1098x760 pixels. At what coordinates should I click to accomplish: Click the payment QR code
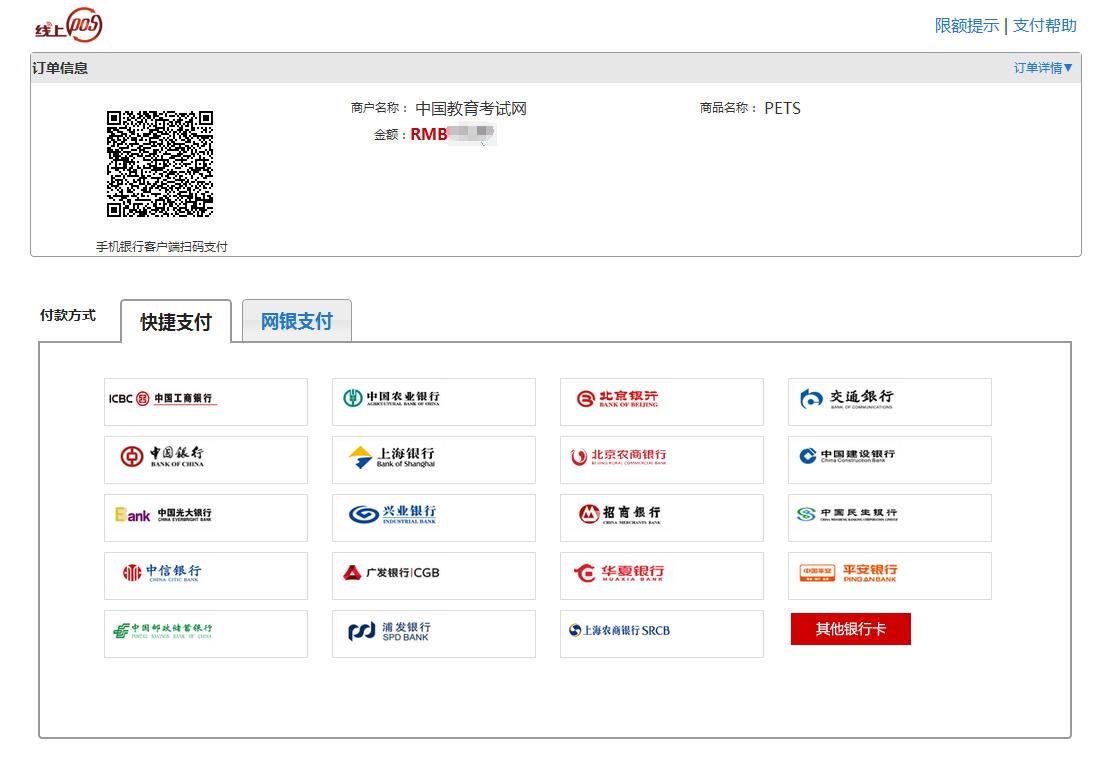[160, 163]
